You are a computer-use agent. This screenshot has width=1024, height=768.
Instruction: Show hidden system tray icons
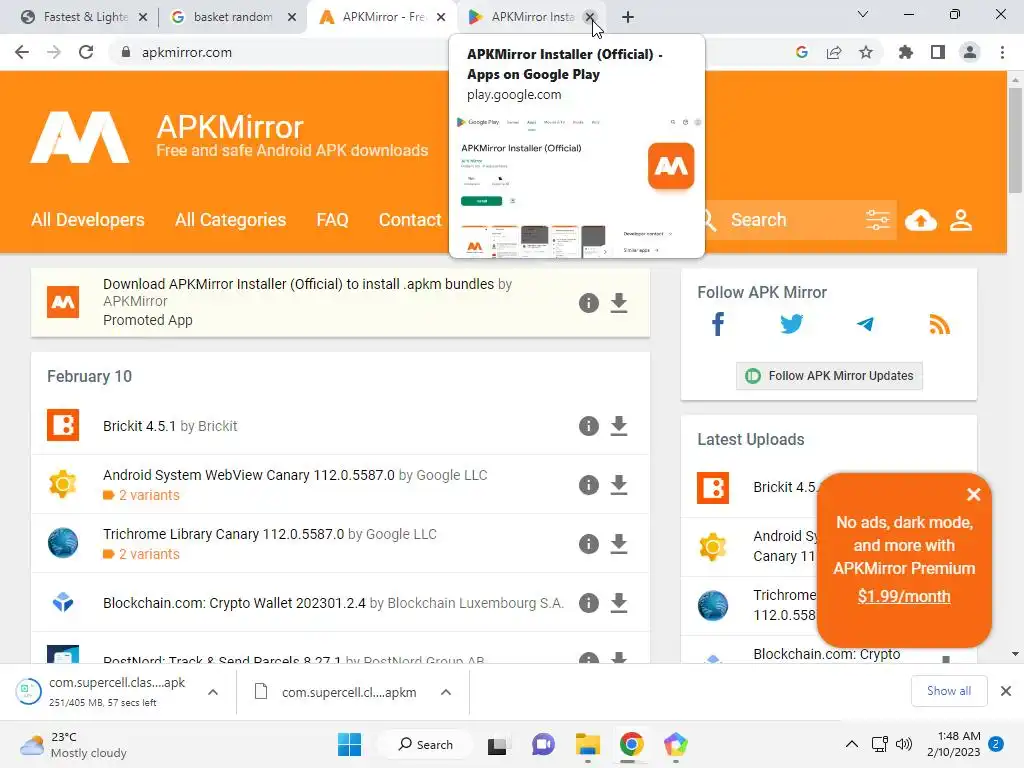pos(852,744)
